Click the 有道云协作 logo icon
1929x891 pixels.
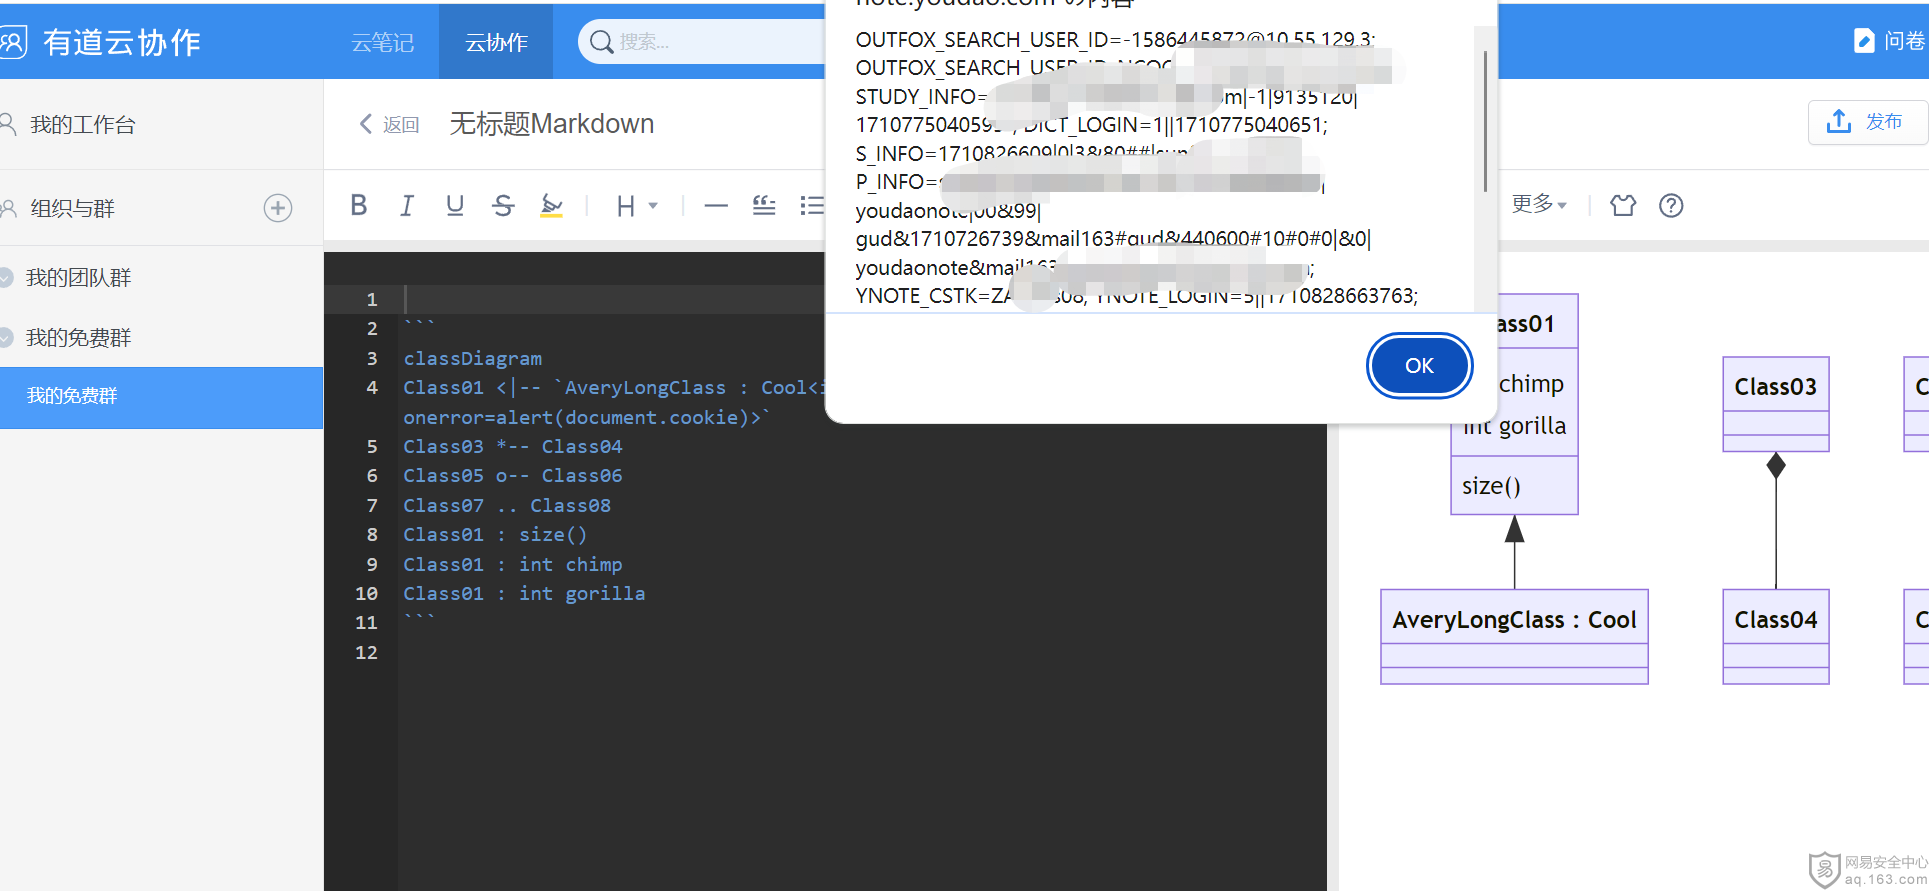pyautogui.click(x=12, y=42)
